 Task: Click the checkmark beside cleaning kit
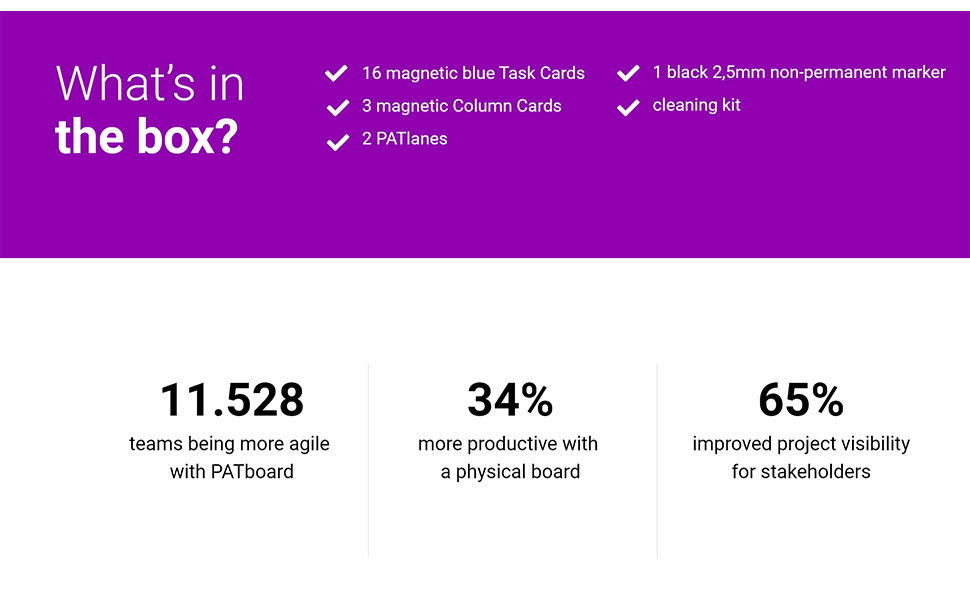coord(628,107)
